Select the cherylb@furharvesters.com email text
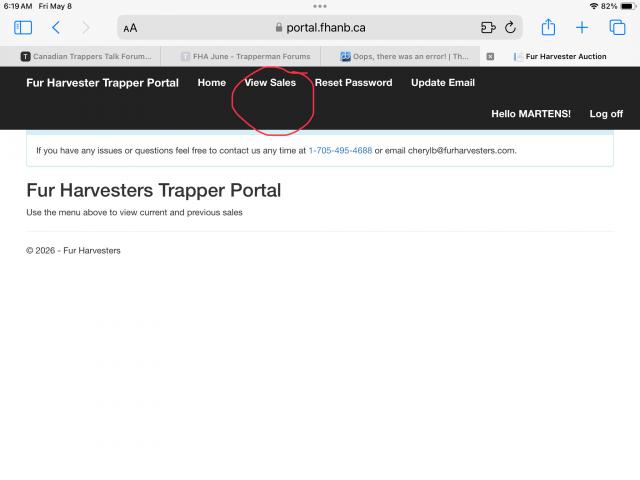Image resolution: width=640 pixels, height=480 pixels. pyautogui.click(x=461, y=150)
